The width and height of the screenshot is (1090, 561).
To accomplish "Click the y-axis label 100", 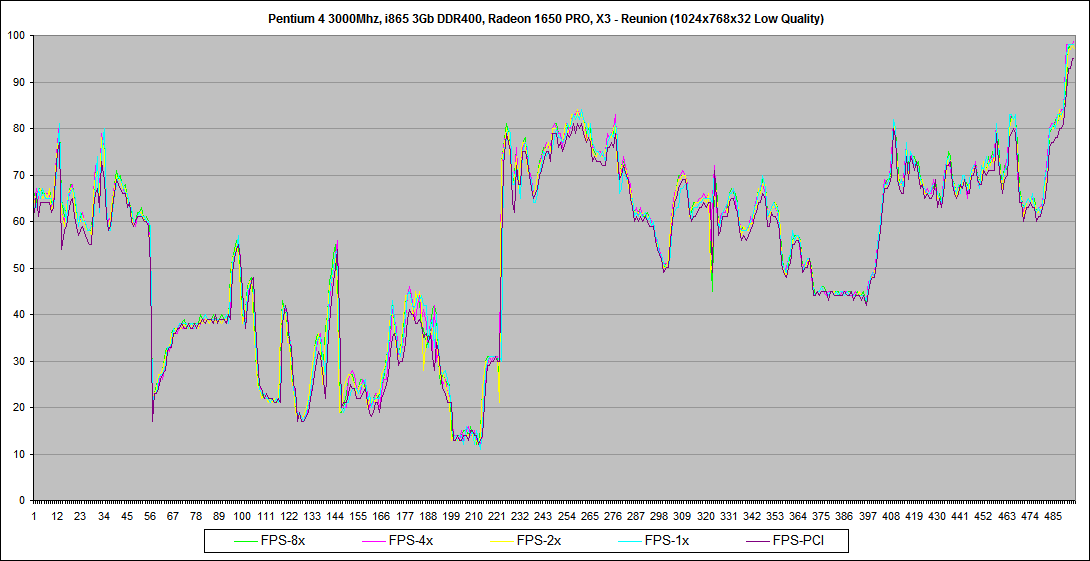I will [x=17, y=35].
